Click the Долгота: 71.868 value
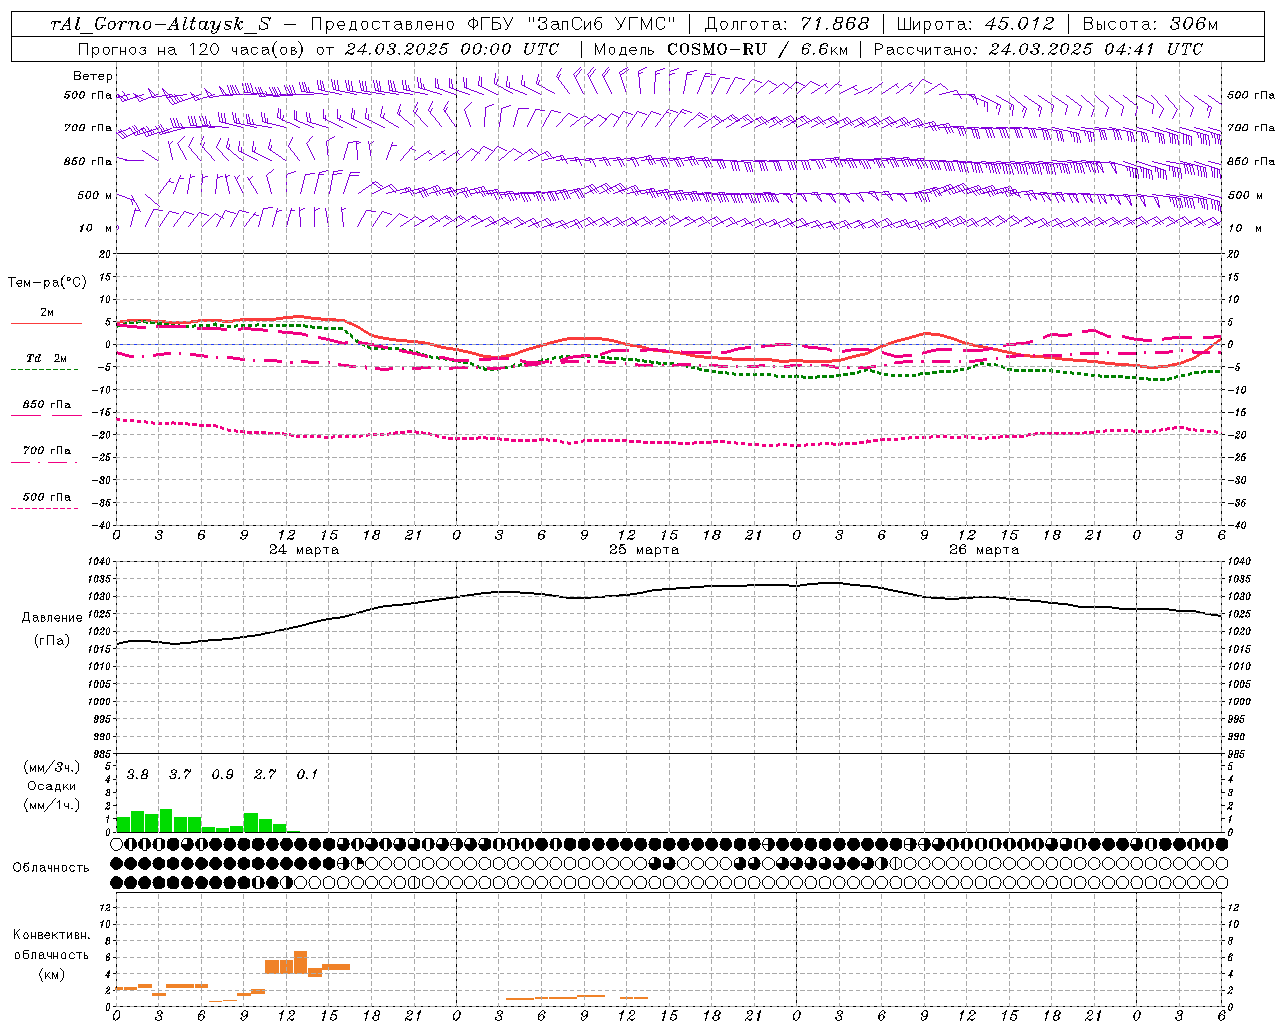 point(787,24)
